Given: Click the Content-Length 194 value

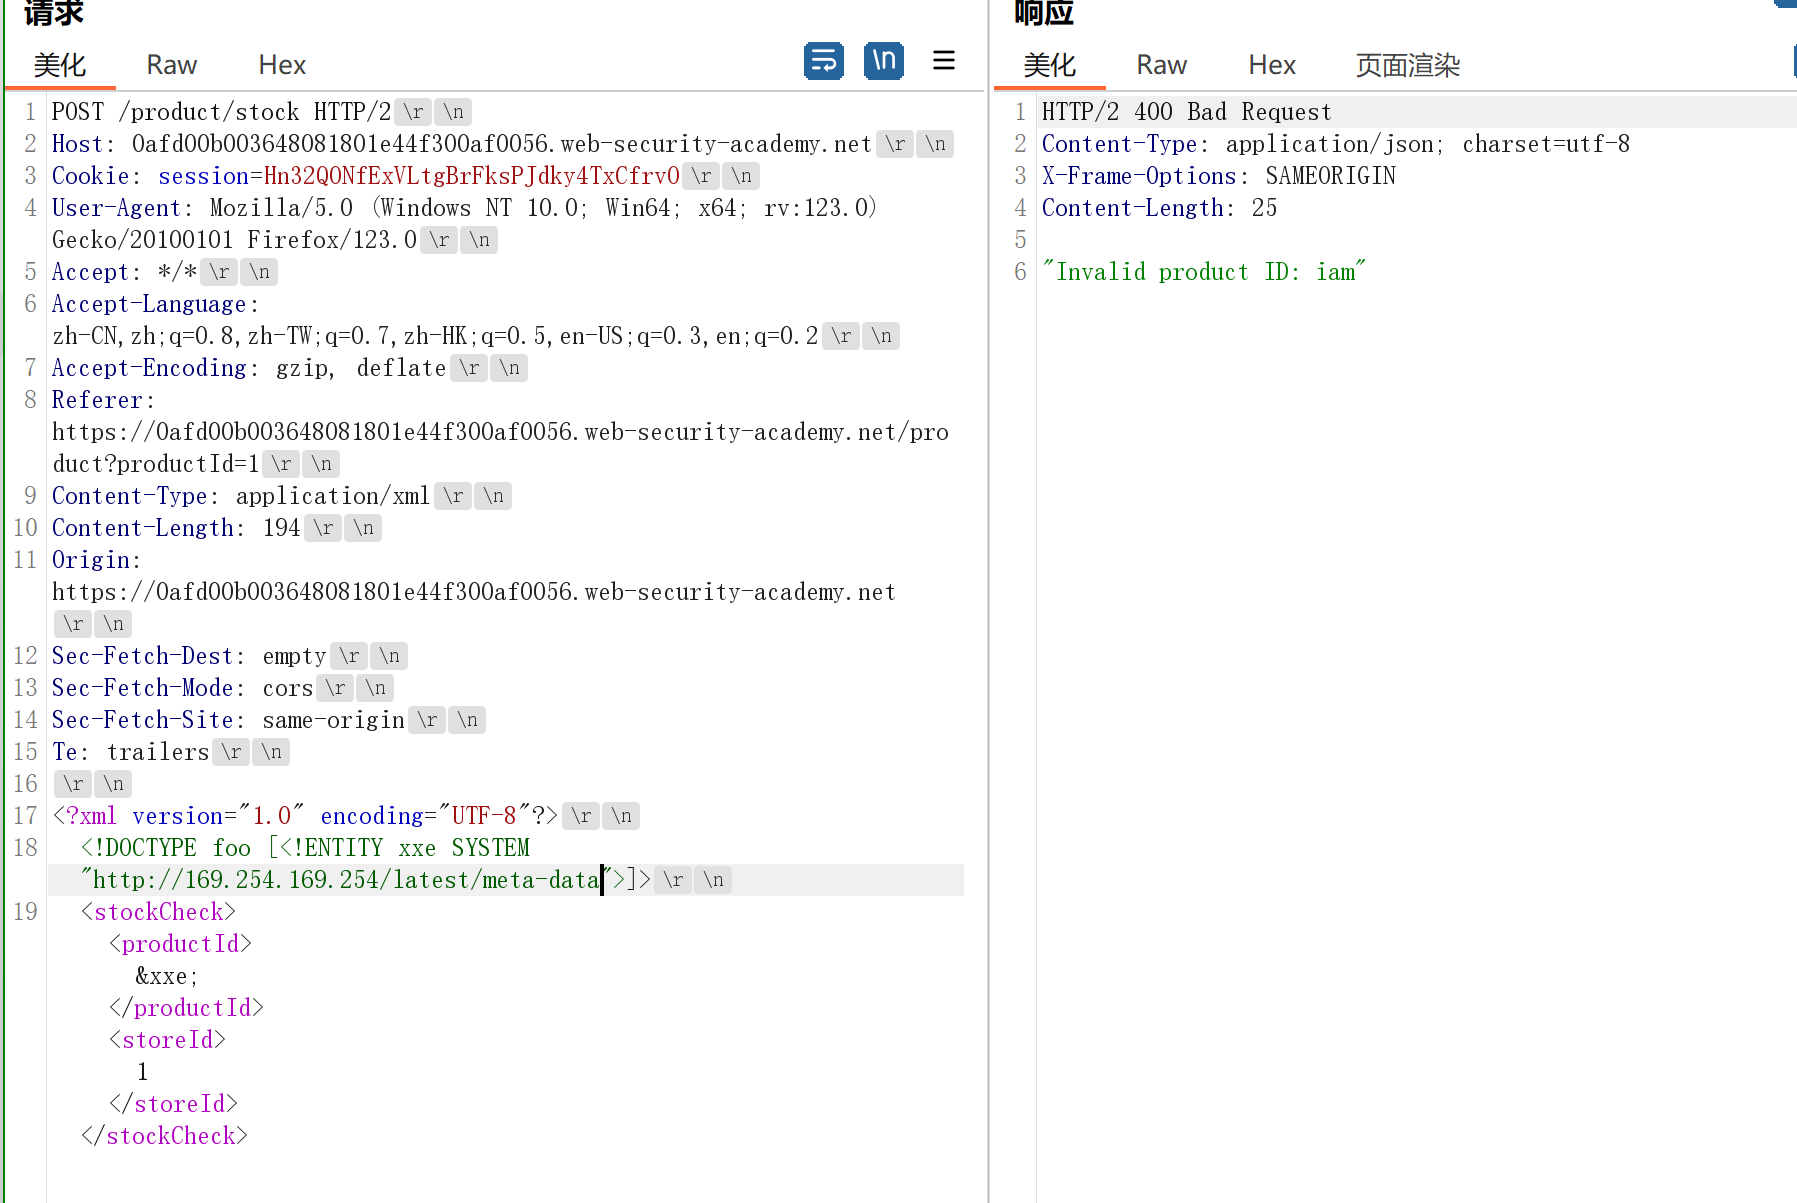Looking at the screenshot, I should point(282,528).
